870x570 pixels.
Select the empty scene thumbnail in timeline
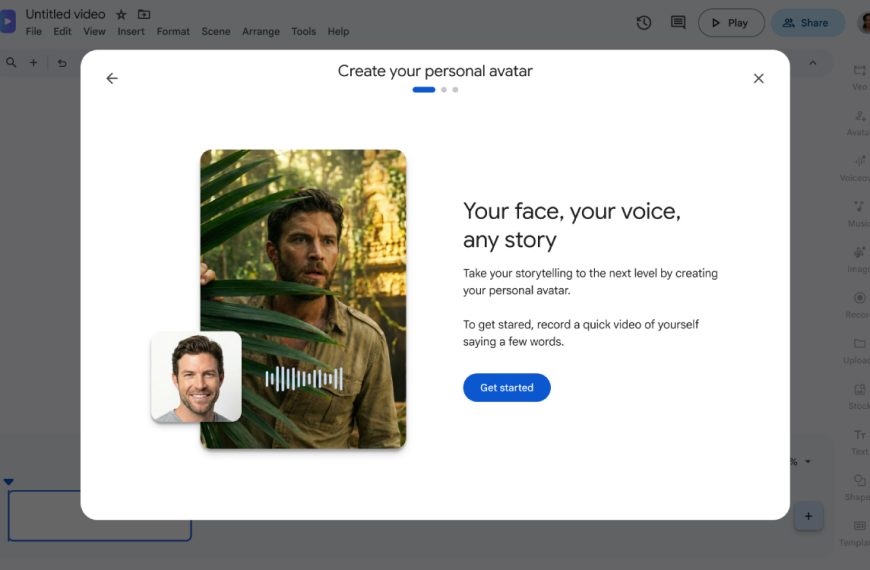100,516
